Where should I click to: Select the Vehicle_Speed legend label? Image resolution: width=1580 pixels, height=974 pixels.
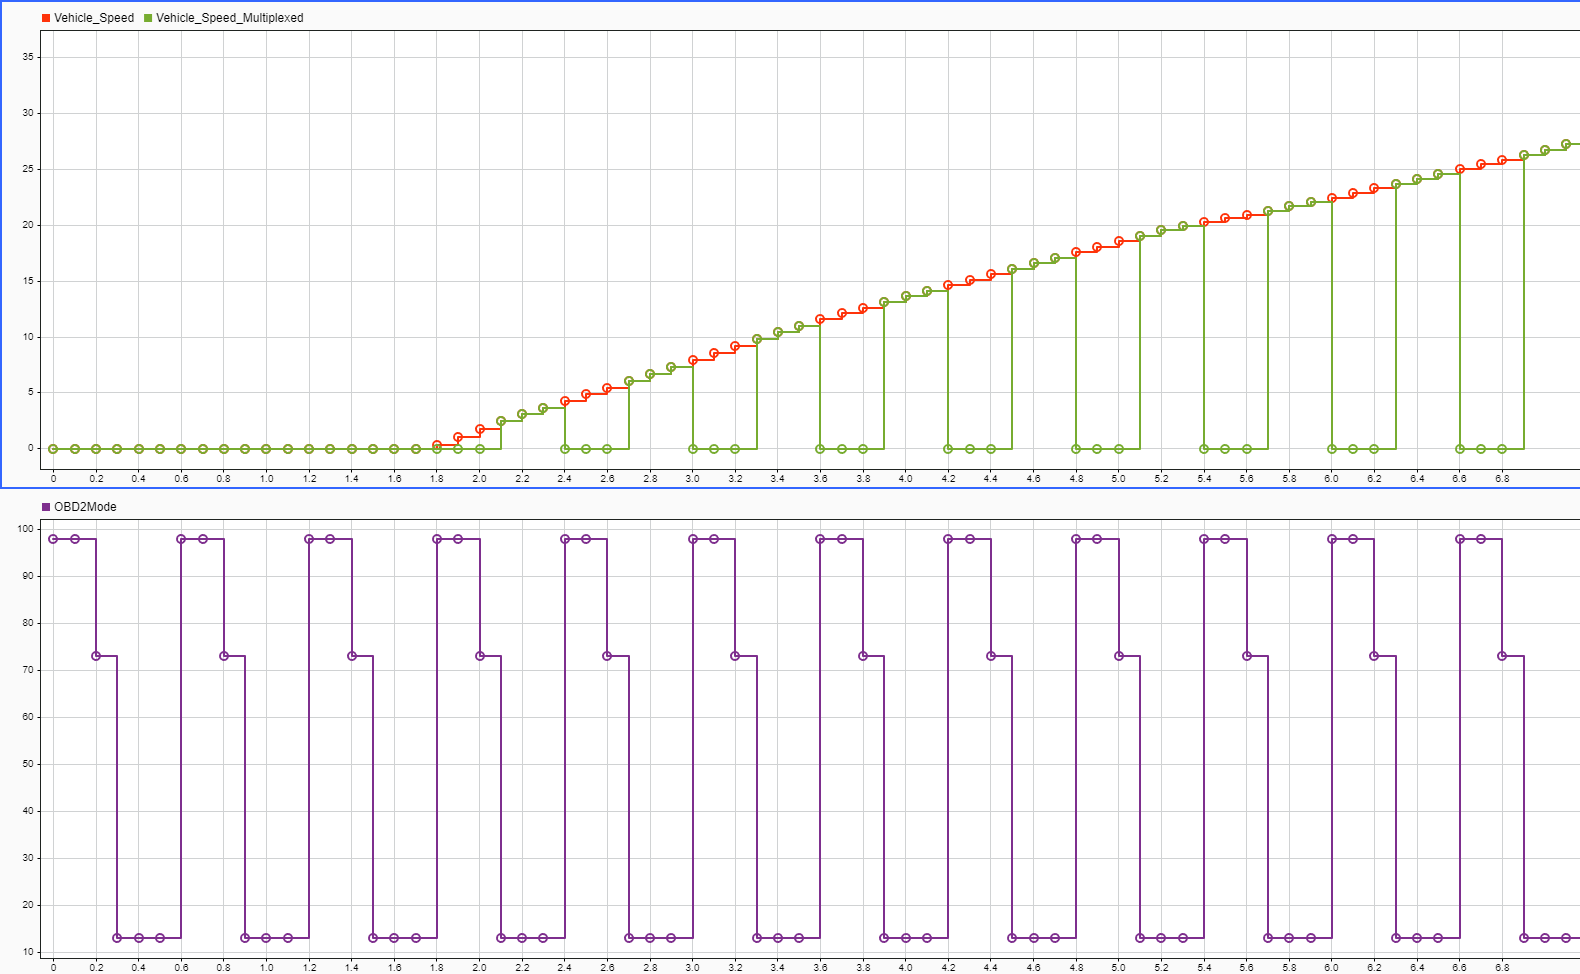coord(93,18)
